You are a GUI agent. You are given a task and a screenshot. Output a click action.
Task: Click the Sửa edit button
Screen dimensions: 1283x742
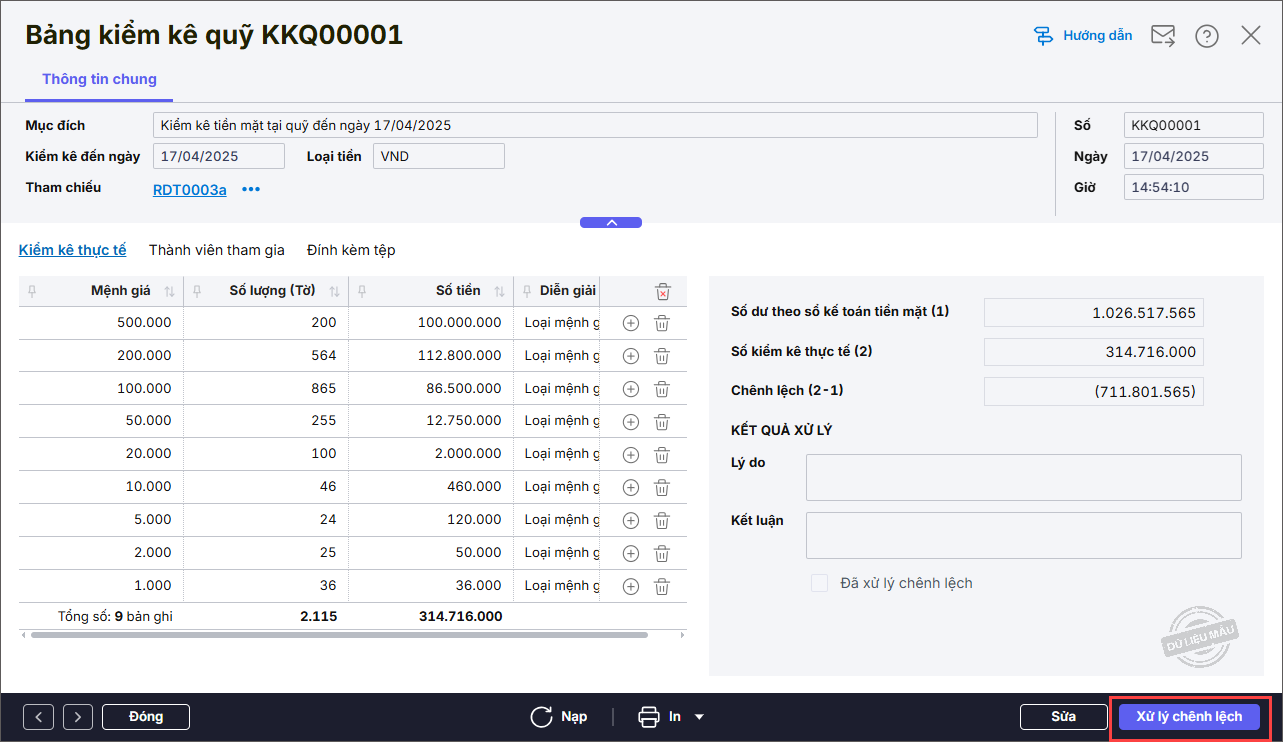coord(1063,717)
